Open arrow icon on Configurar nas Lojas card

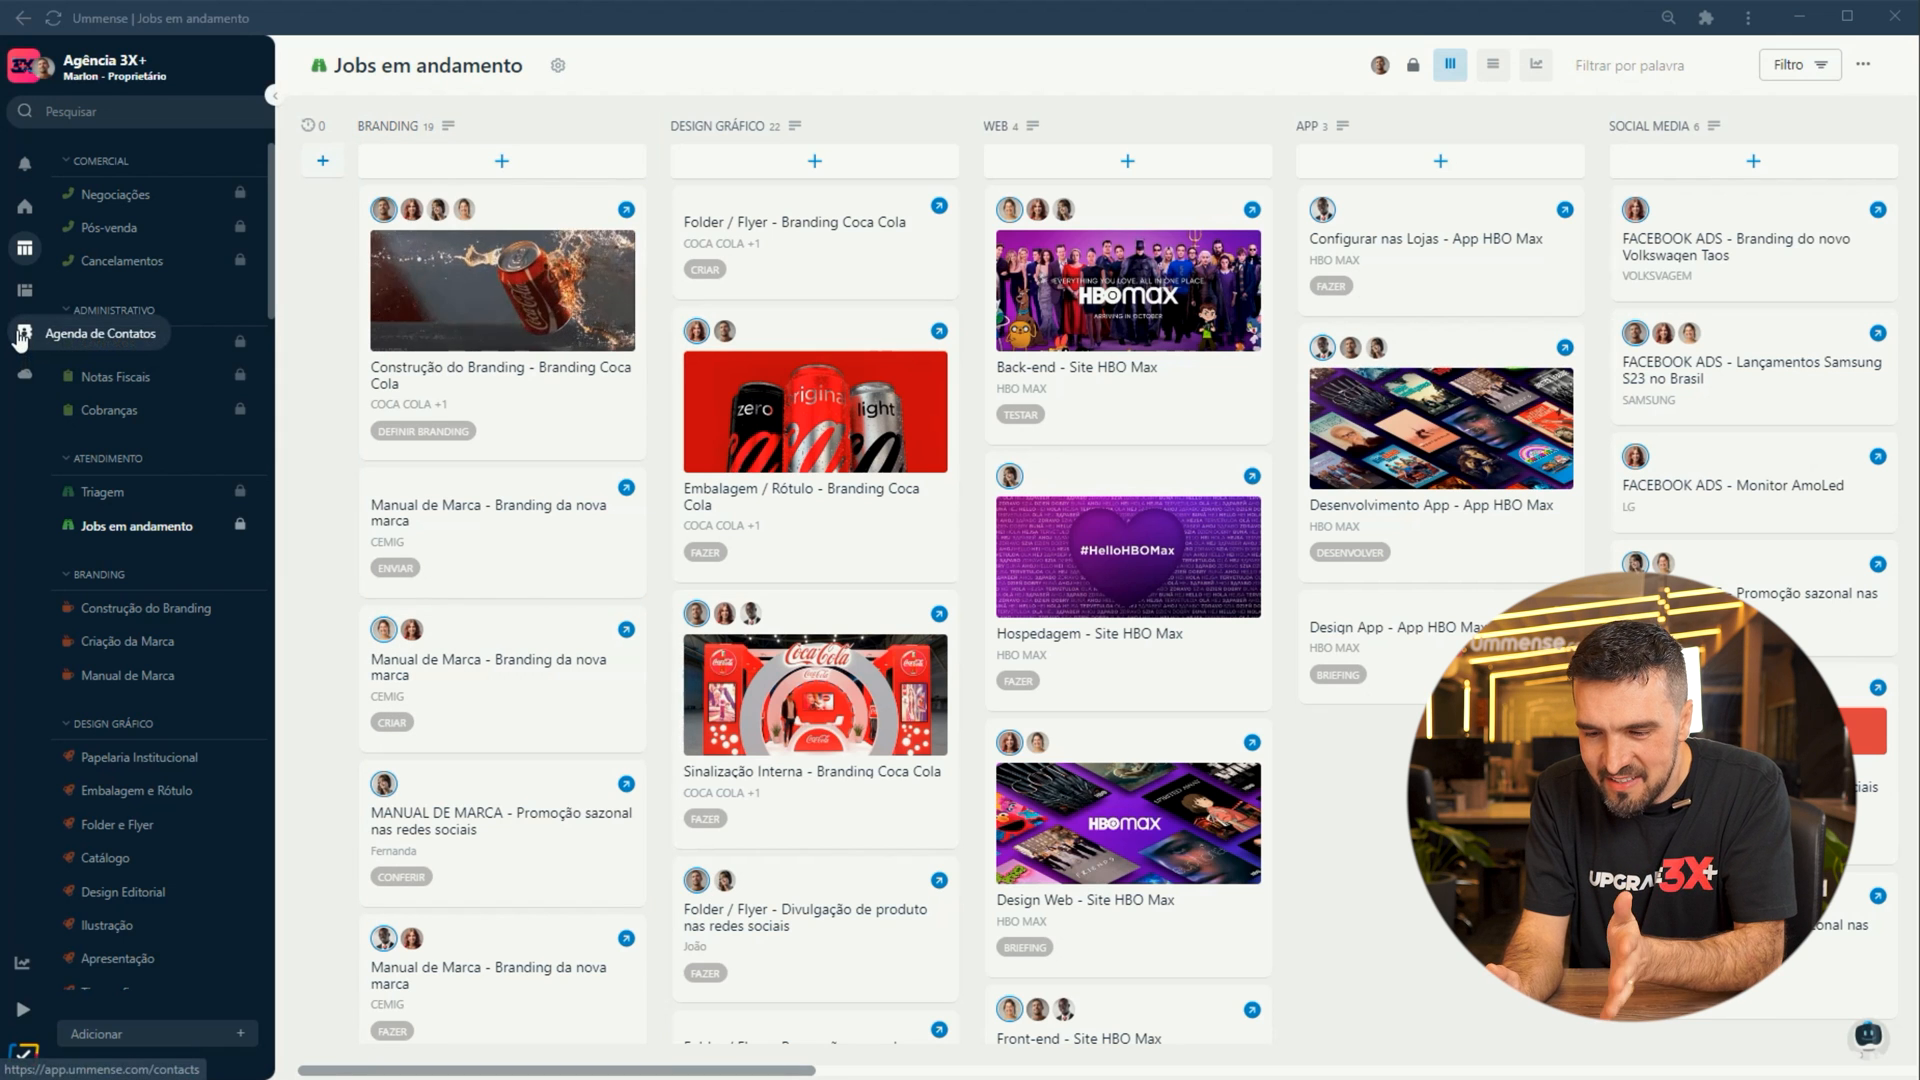click(x=1565, y=210)
